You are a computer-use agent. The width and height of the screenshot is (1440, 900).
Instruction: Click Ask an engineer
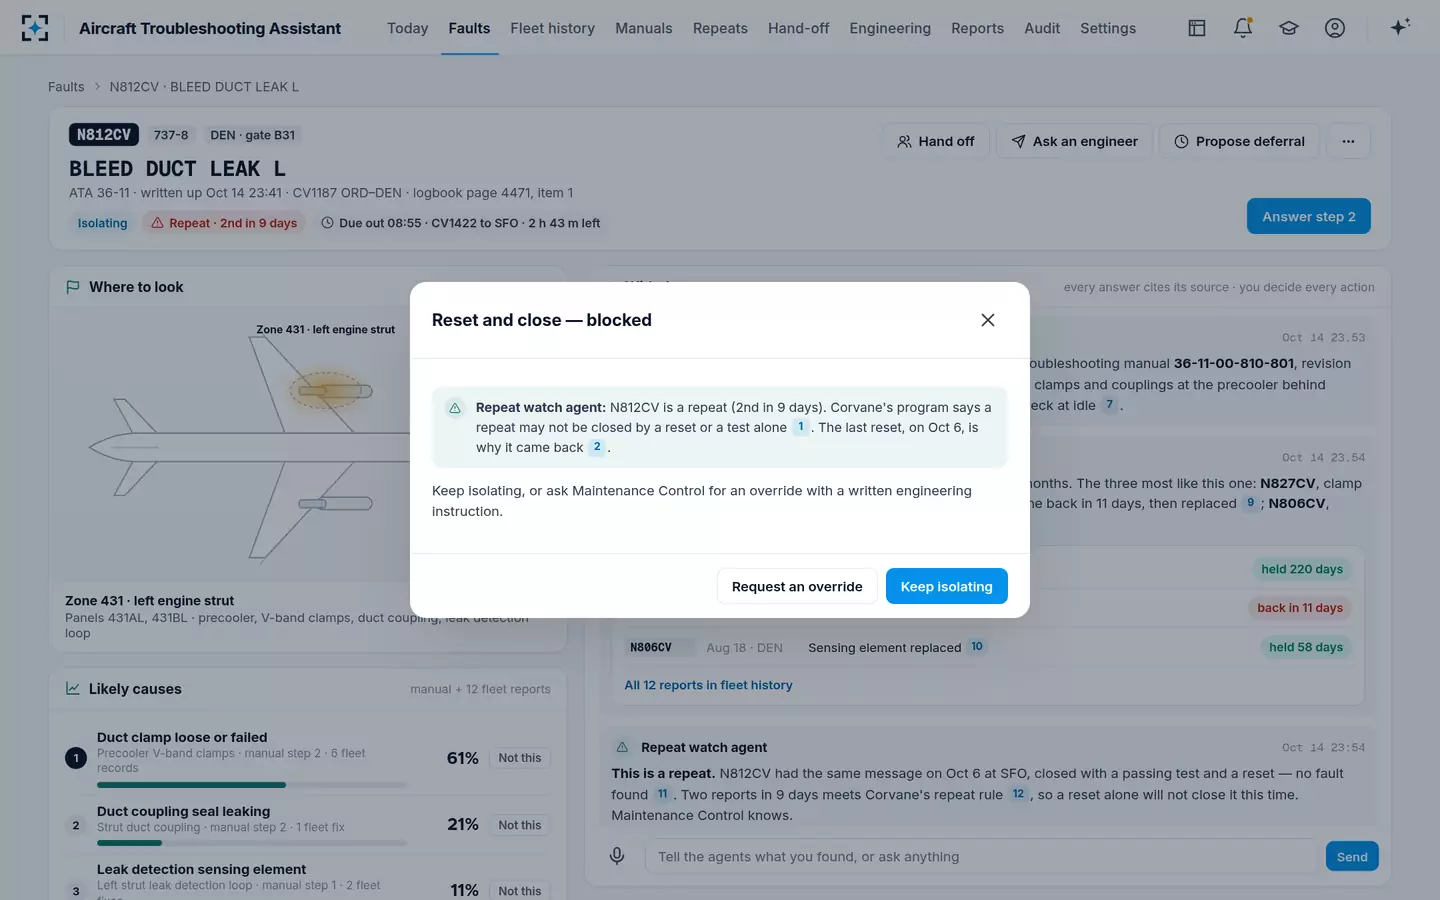click(1074, 141)
